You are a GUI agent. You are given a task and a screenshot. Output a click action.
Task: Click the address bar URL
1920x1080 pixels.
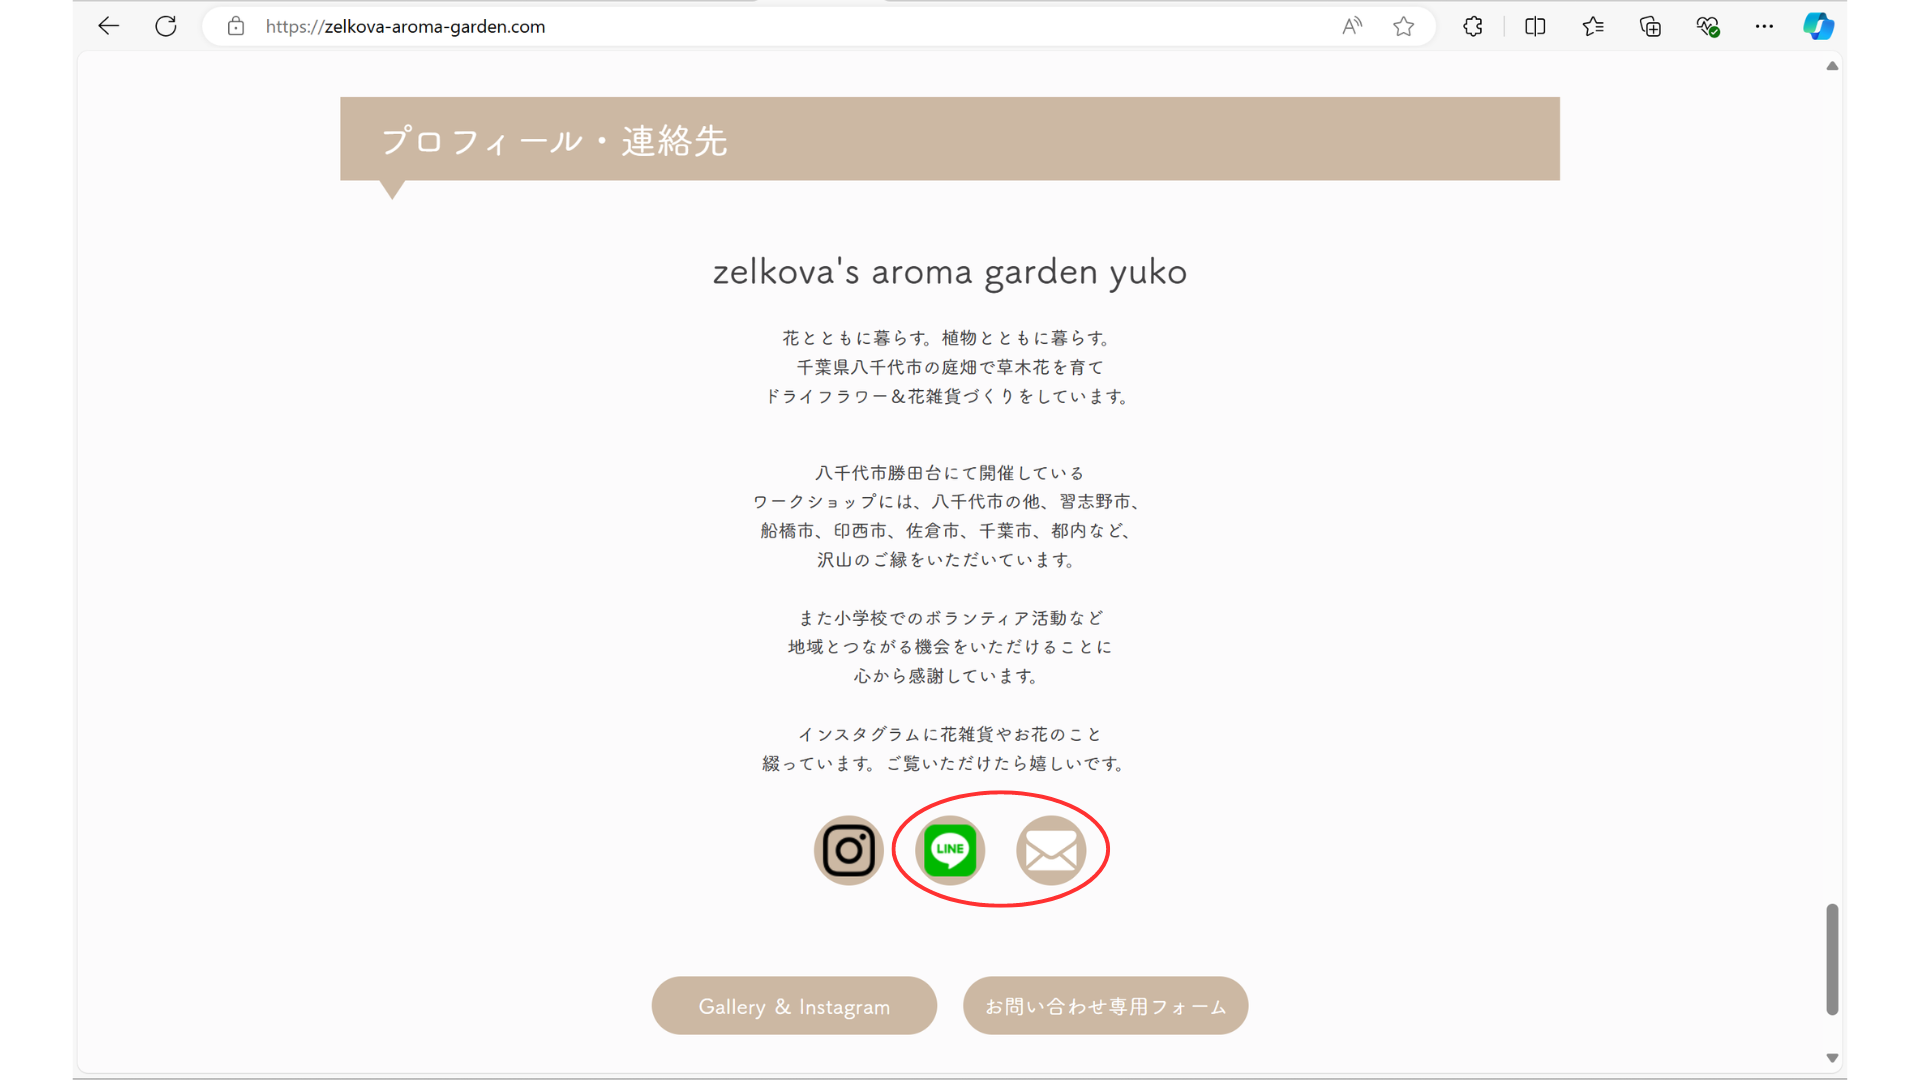click(405, 27)
